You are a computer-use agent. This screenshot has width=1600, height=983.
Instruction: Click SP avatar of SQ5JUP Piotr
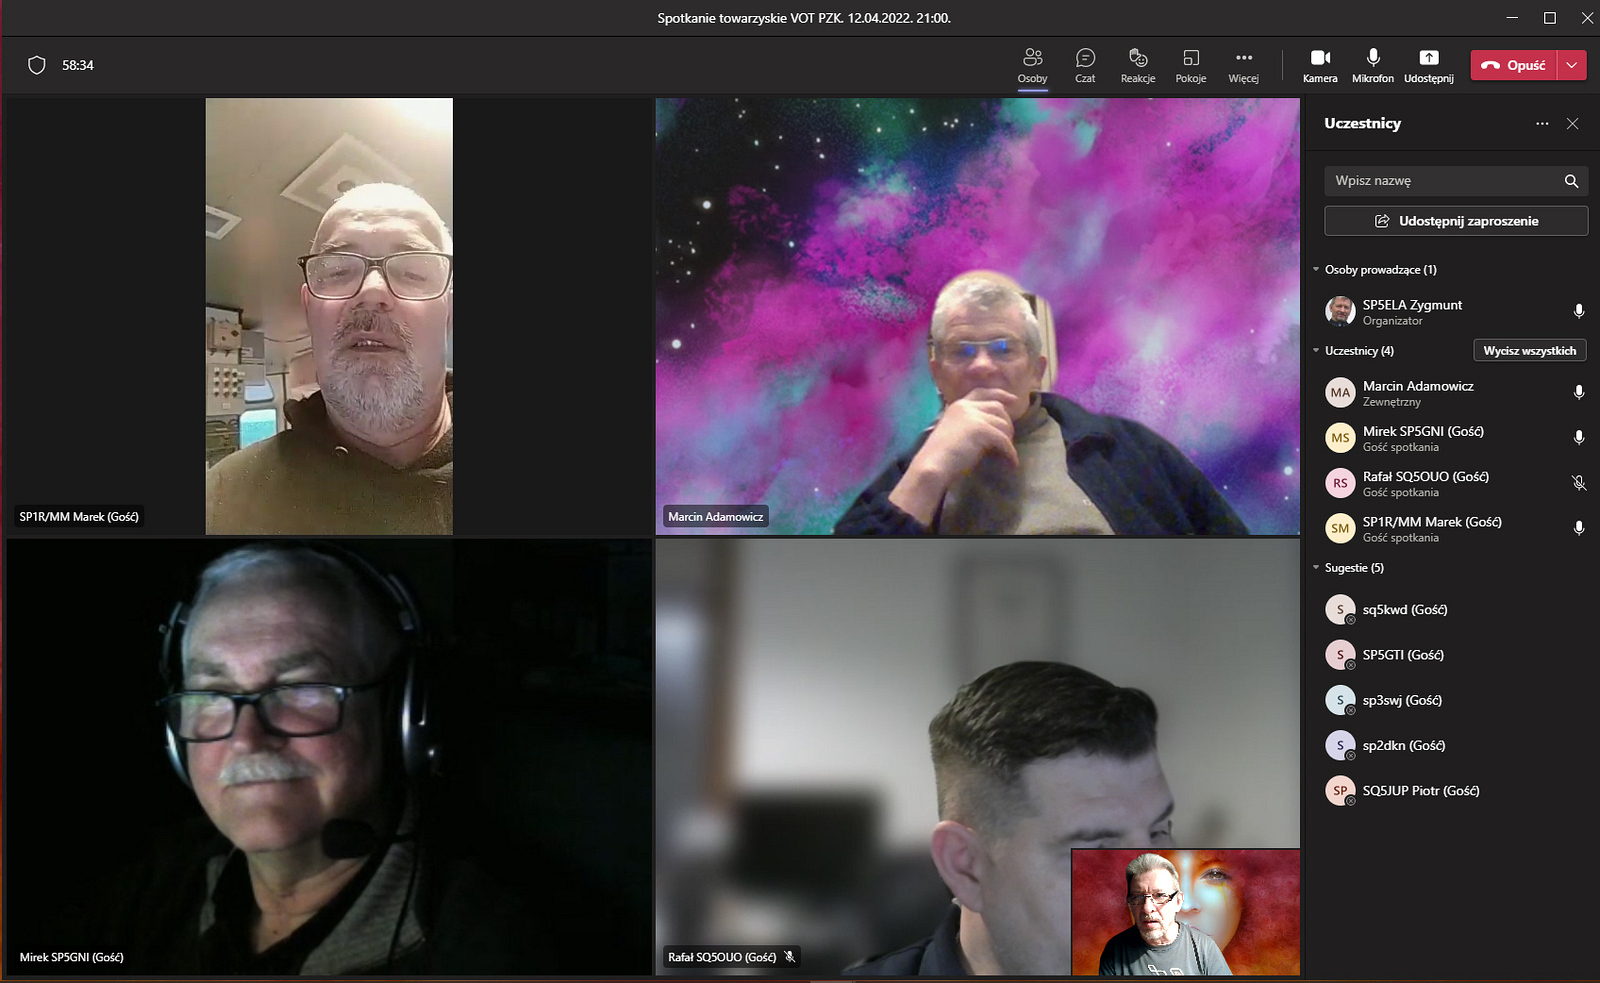[1340, 791]
